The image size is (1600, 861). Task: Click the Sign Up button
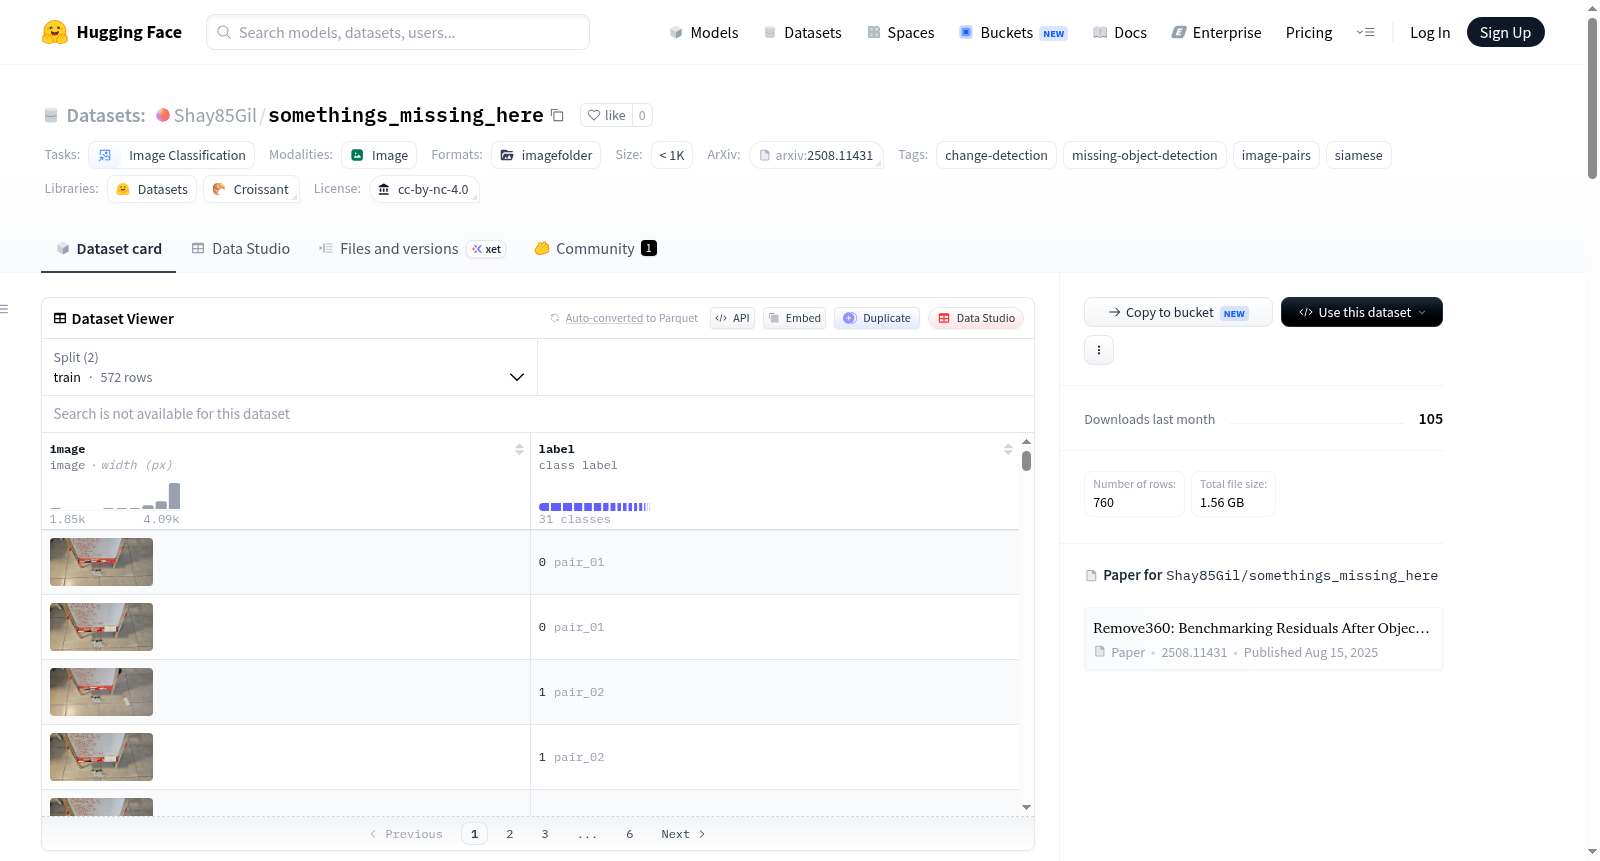tap(1505, 32)
